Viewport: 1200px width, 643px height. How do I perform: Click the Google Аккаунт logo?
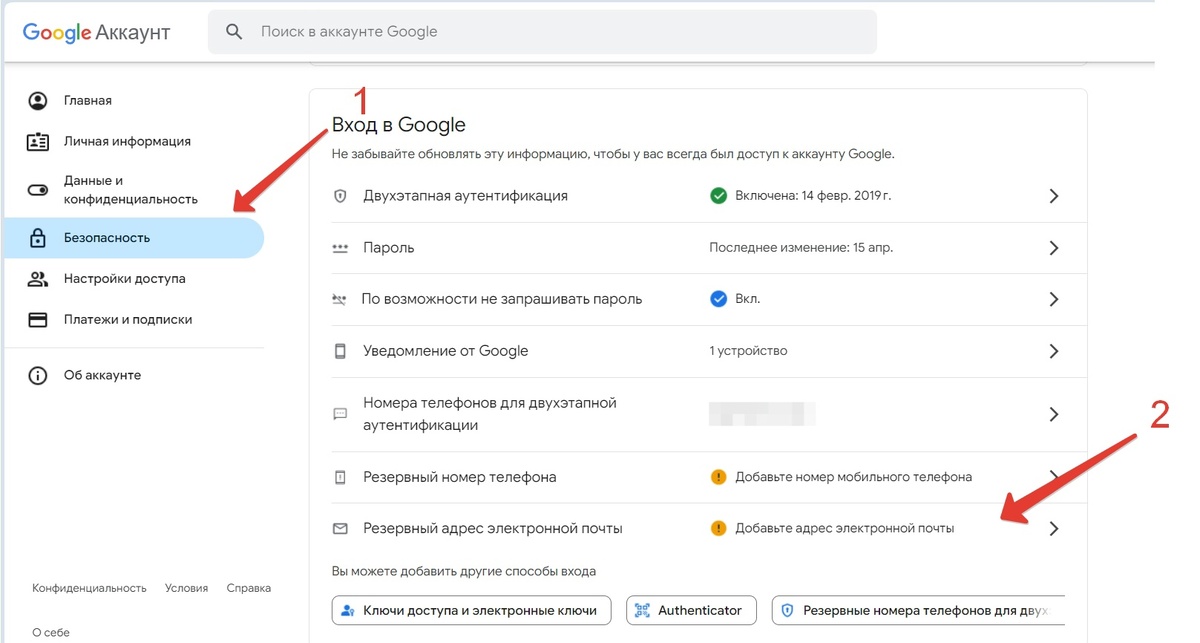point(96,32)
